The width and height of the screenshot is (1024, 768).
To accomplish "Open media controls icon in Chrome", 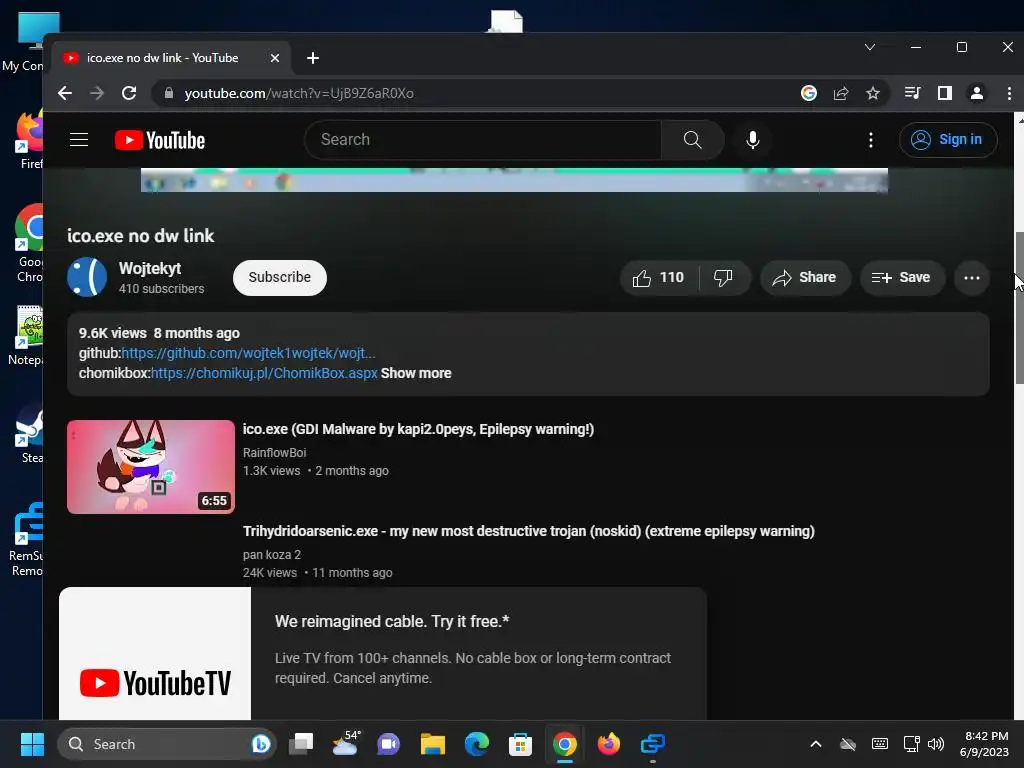I will [x=912, y=93].
